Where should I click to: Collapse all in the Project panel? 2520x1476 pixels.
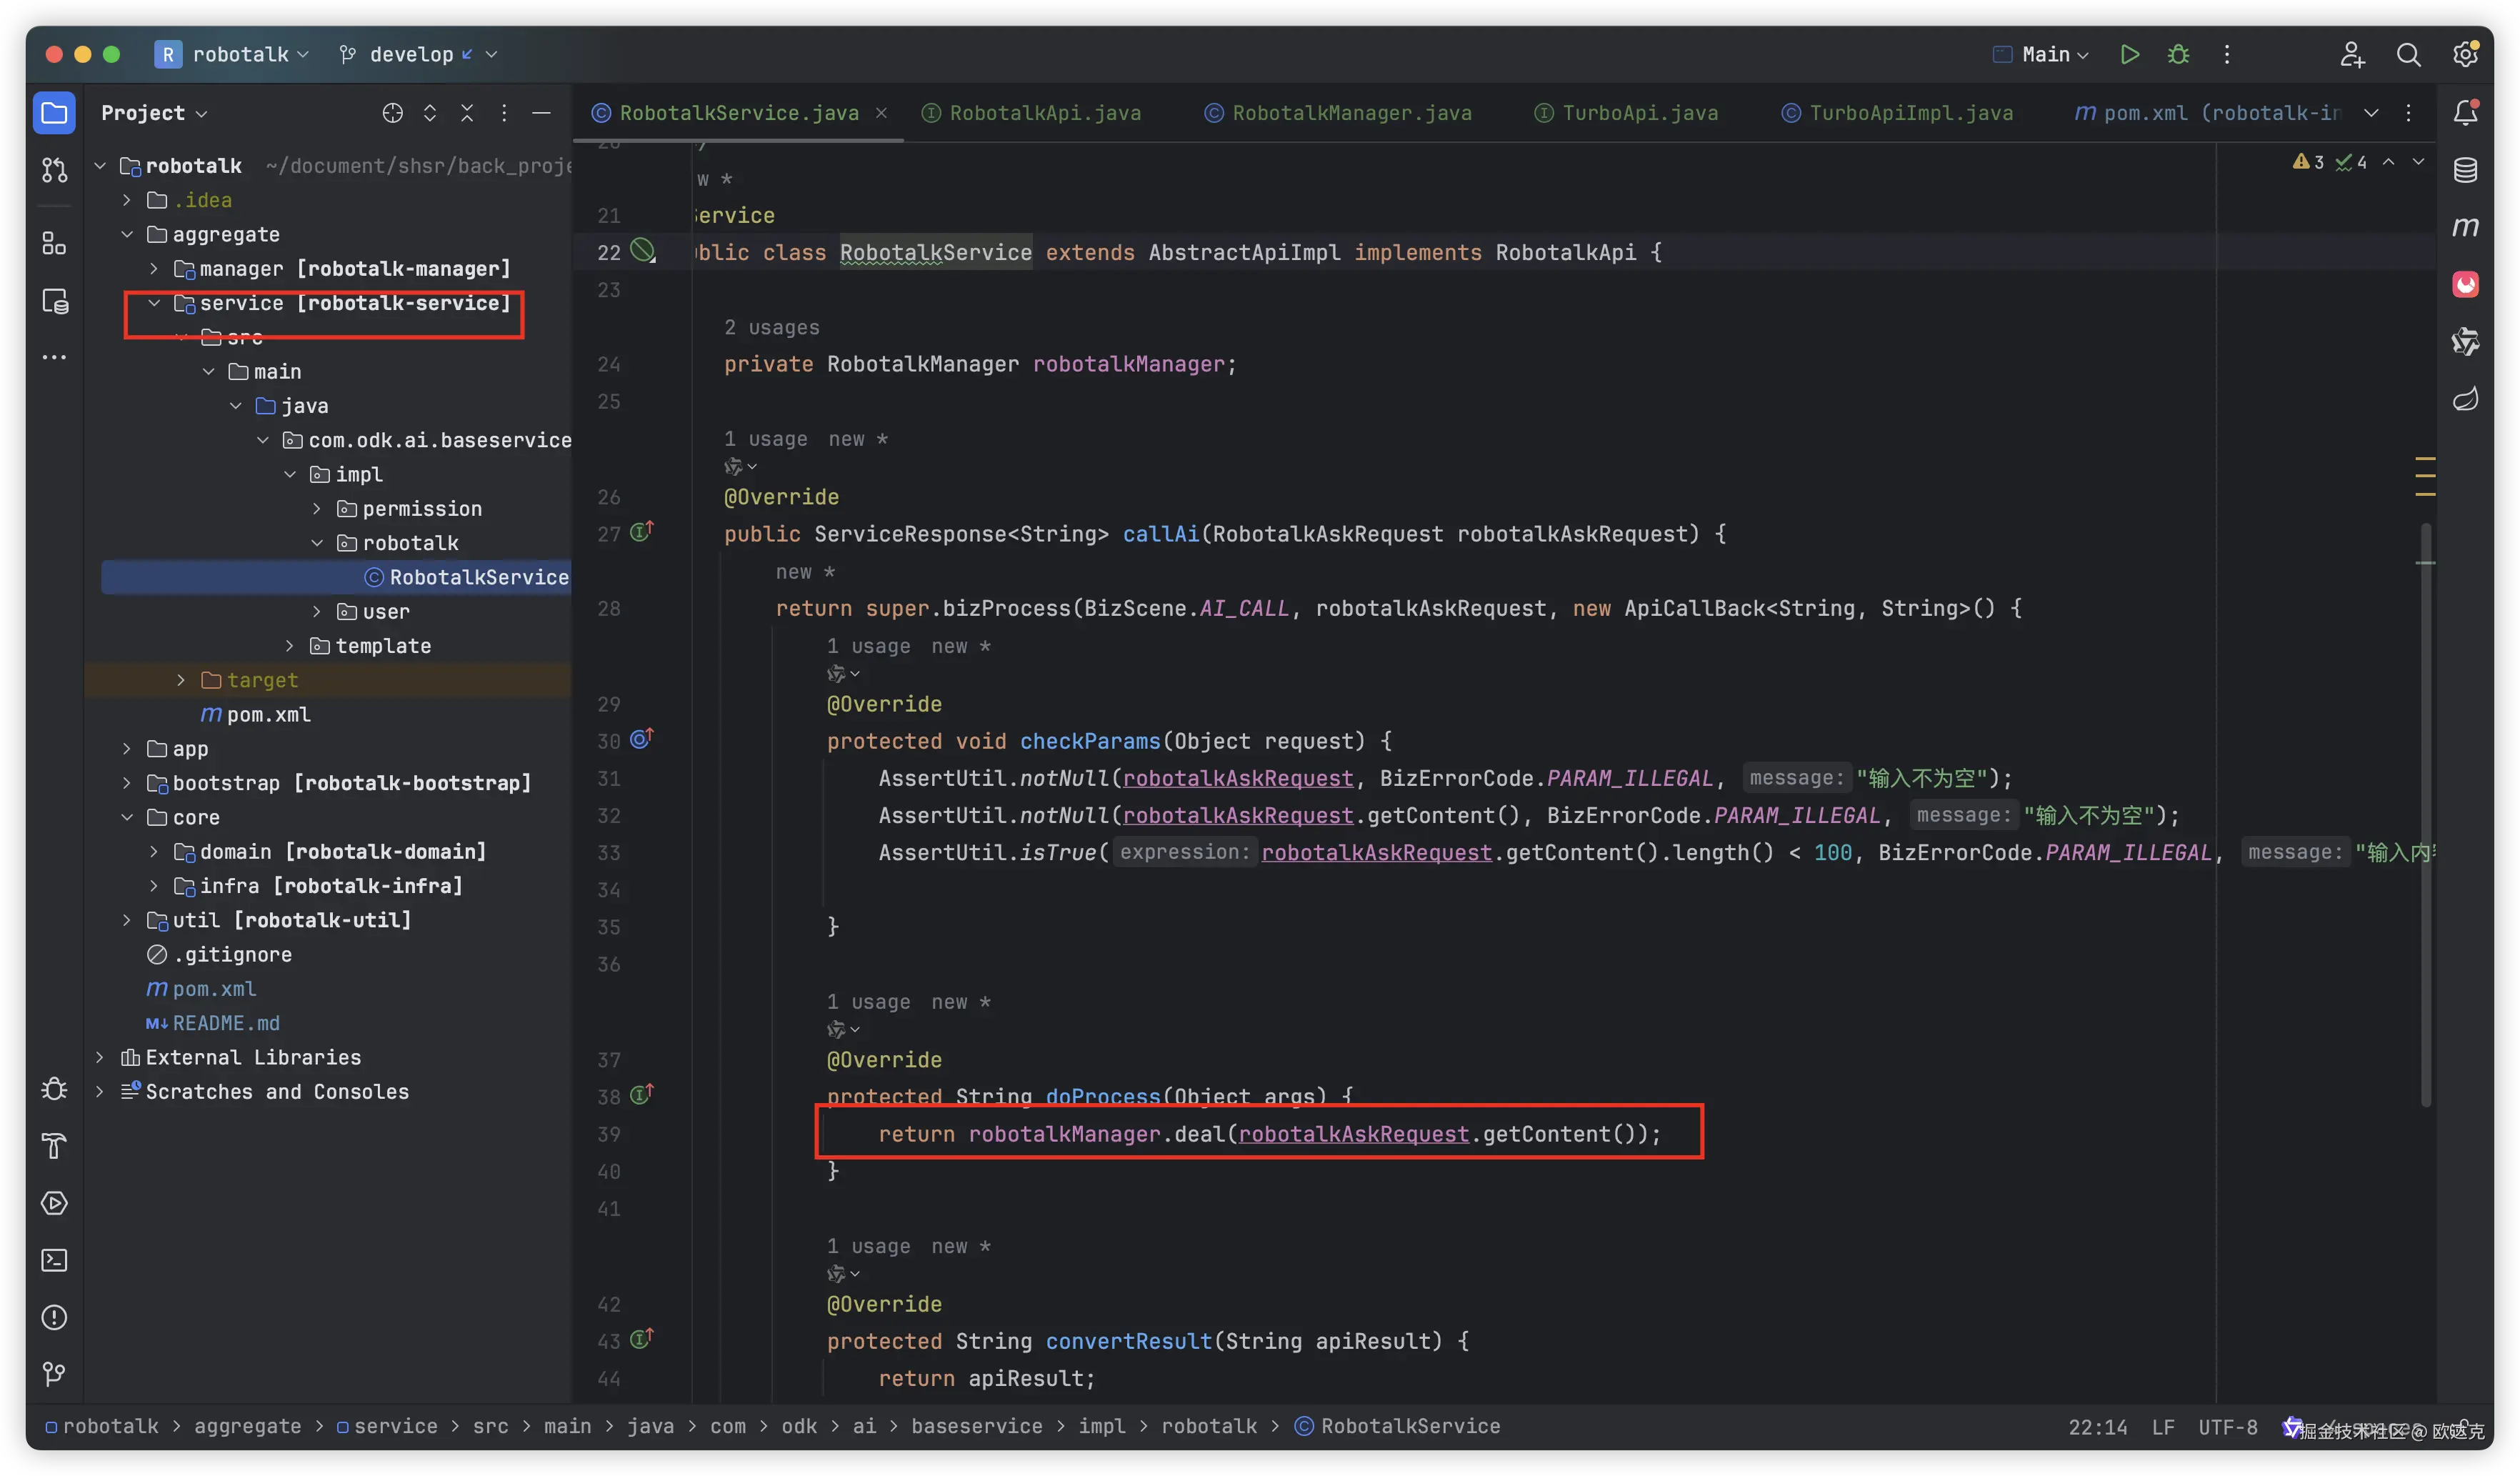point(467,113)
